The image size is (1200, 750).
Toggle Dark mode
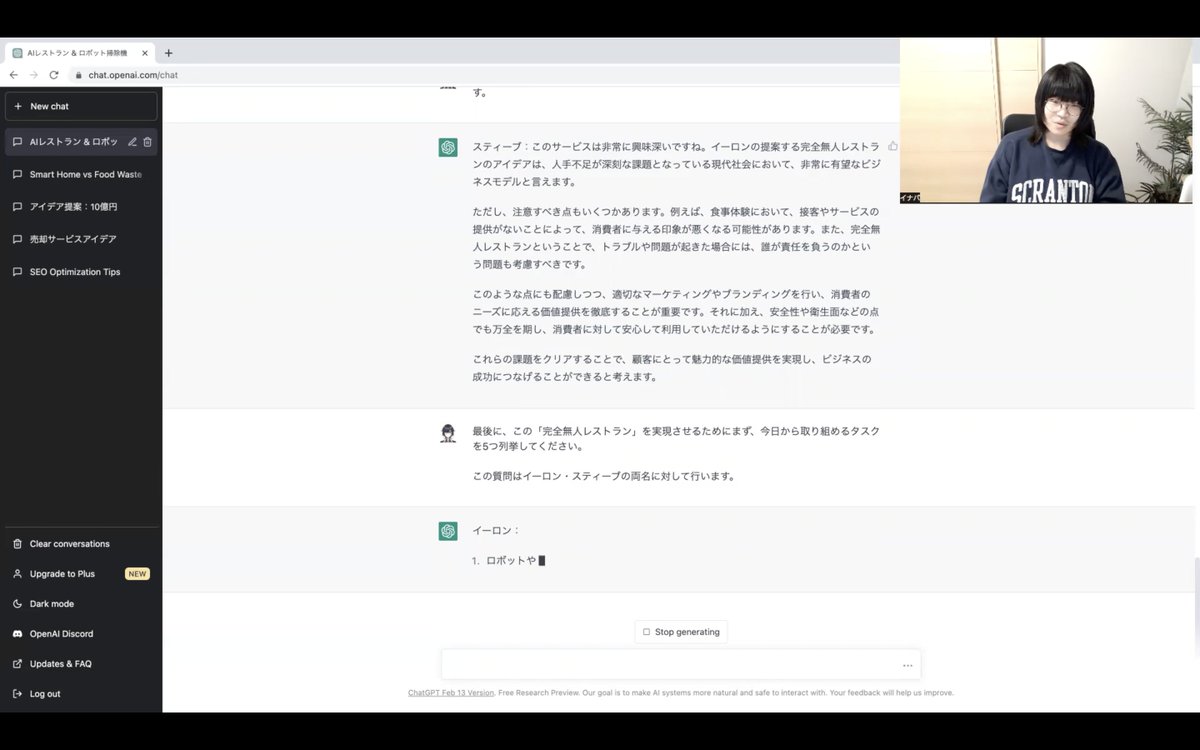pos(81,604)
